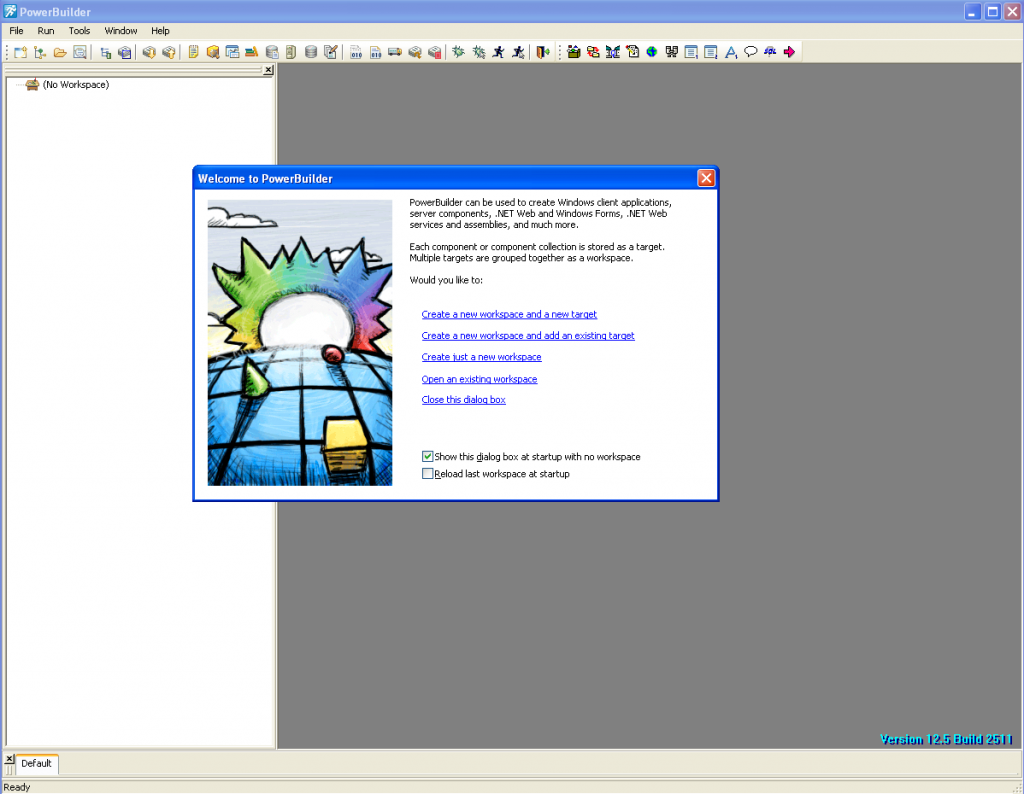Click Close this dialog box link
Screen dimensions: 1024x794
[463, 400]
